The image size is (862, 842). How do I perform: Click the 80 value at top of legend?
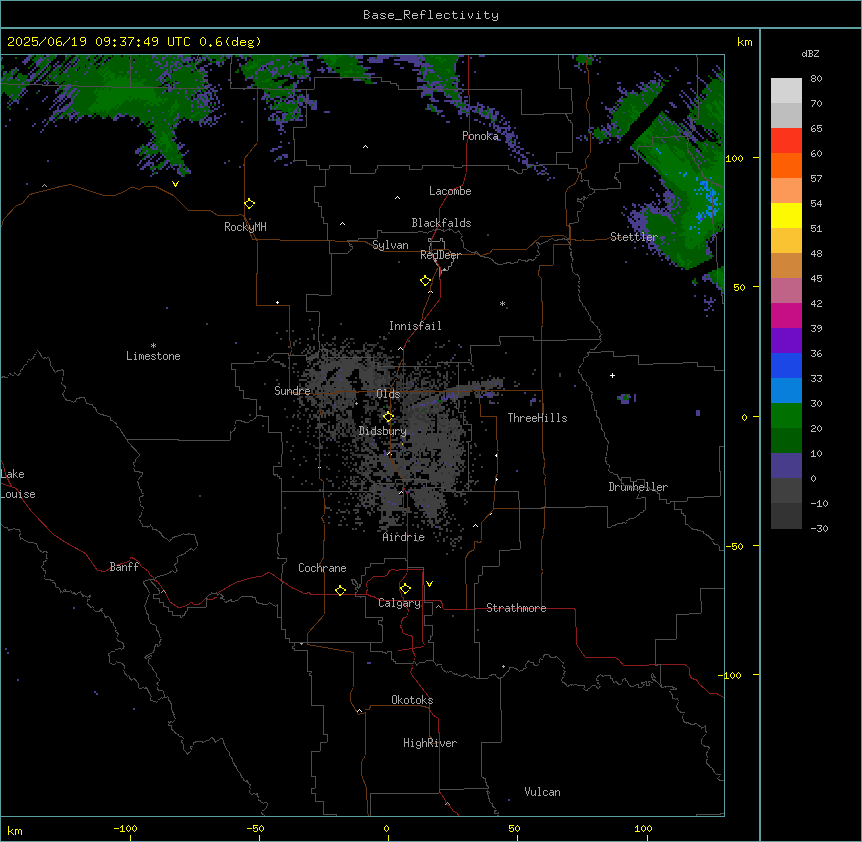pyautogui.click(x=816, y=79)
